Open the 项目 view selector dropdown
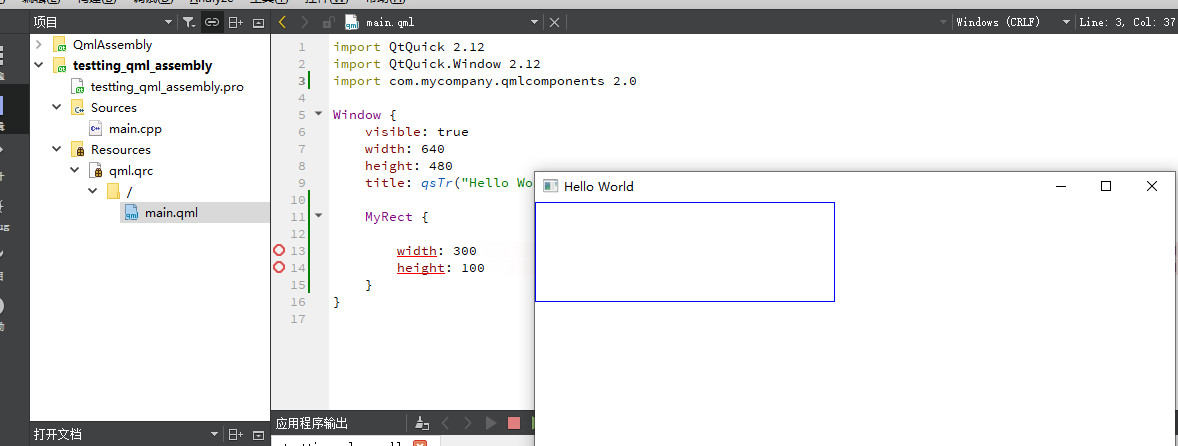1178x446 pixels. coord(168,23)
